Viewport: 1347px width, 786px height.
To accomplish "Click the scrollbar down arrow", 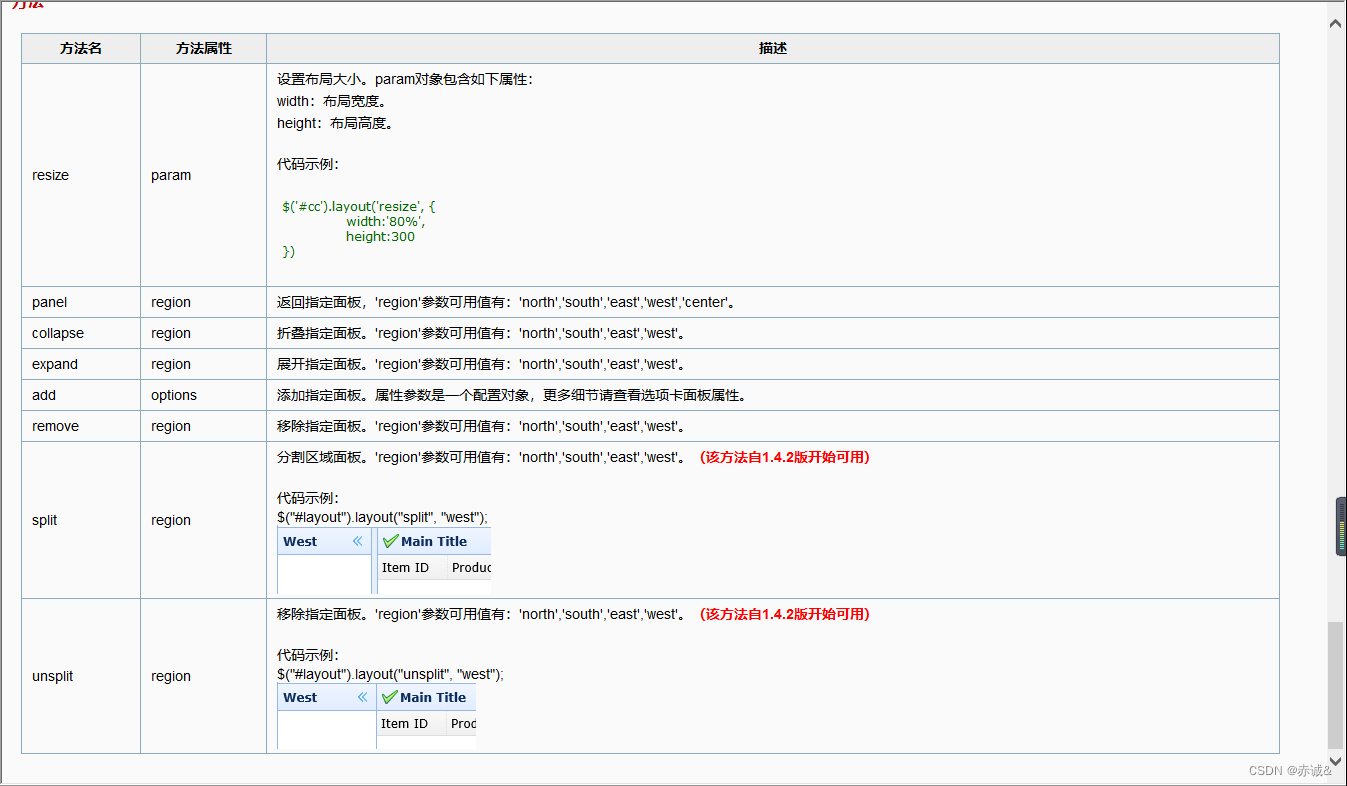I will [x=1335, y=761].
